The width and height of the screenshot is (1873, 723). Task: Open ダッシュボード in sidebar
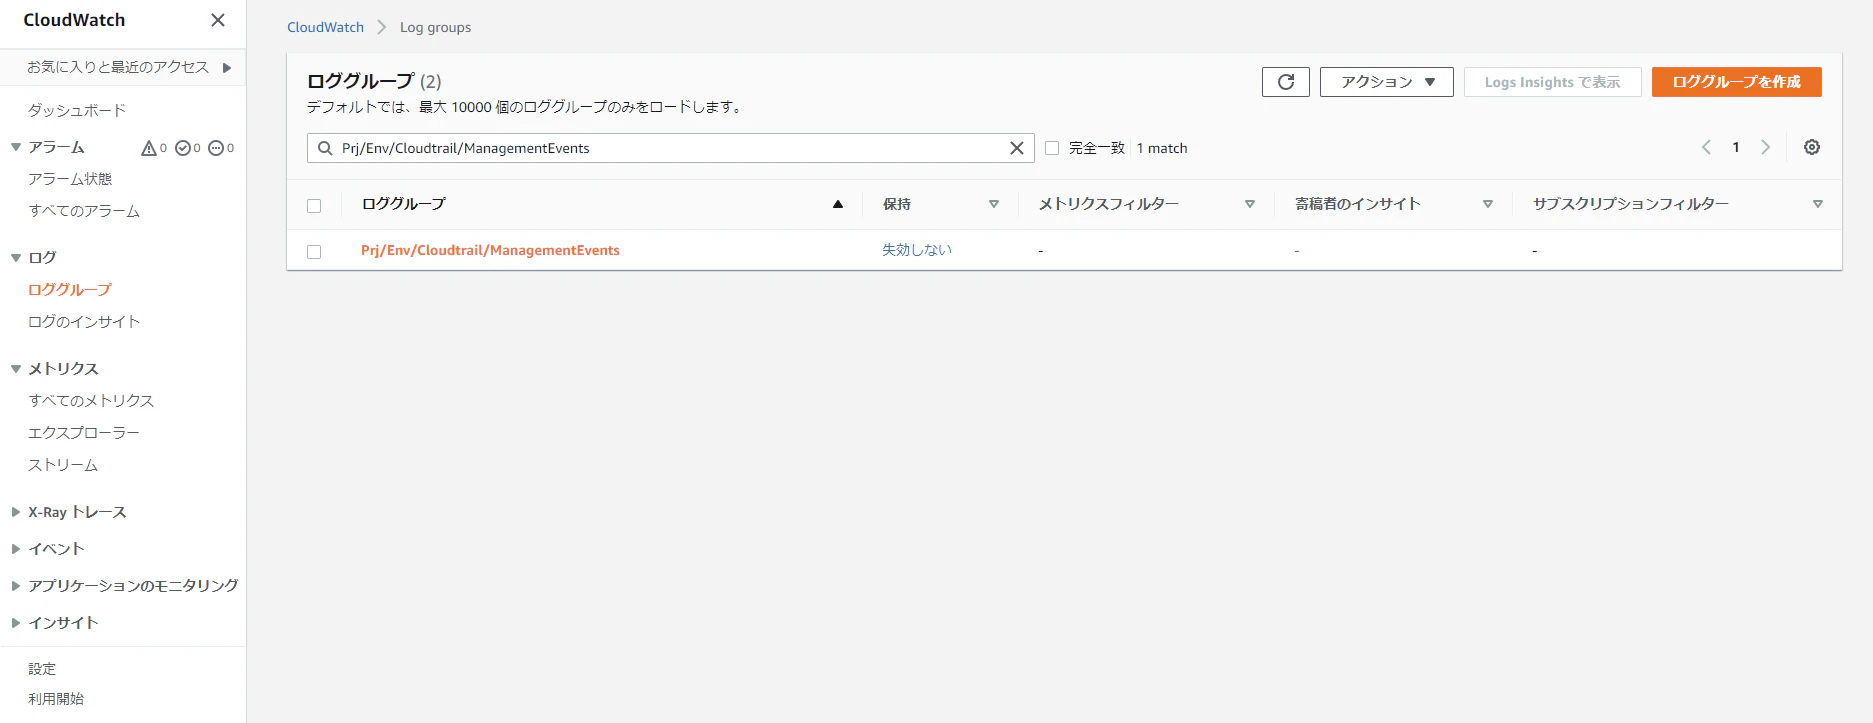pos(77,110)
